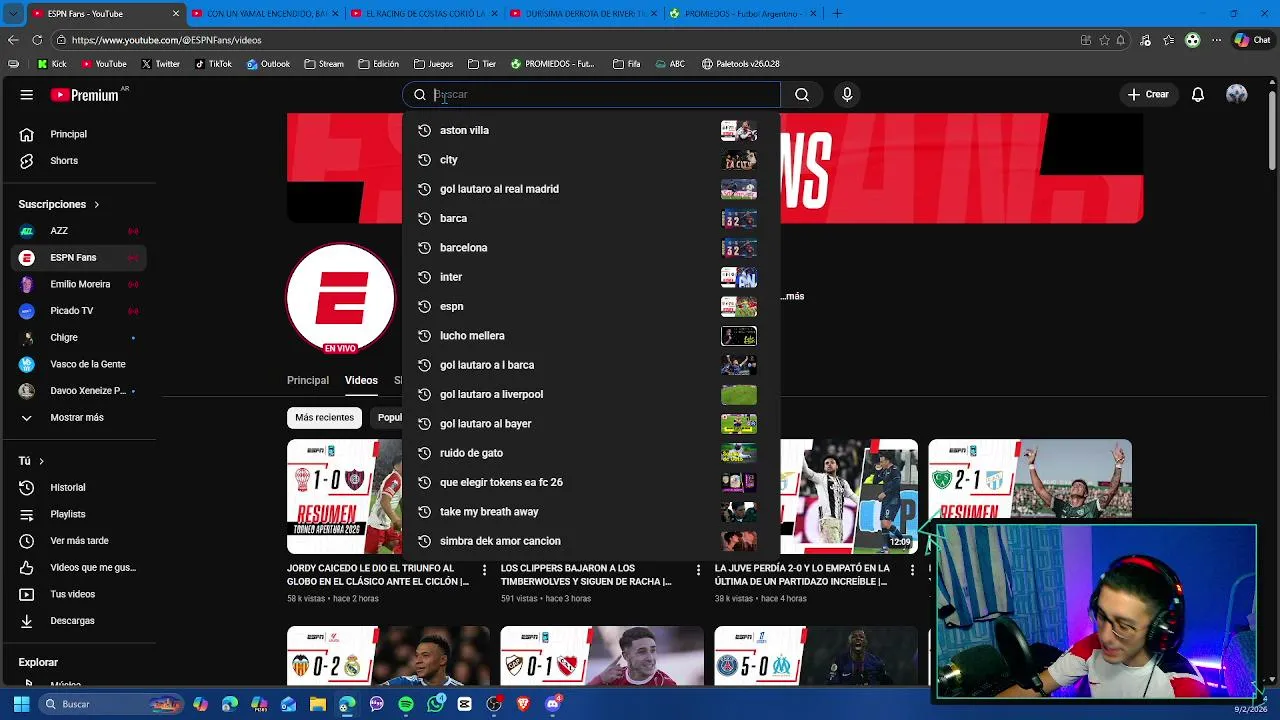Expand Suscripciones section arrow
The height and width of the screenshot is (720, 1280).
[97, 205]
